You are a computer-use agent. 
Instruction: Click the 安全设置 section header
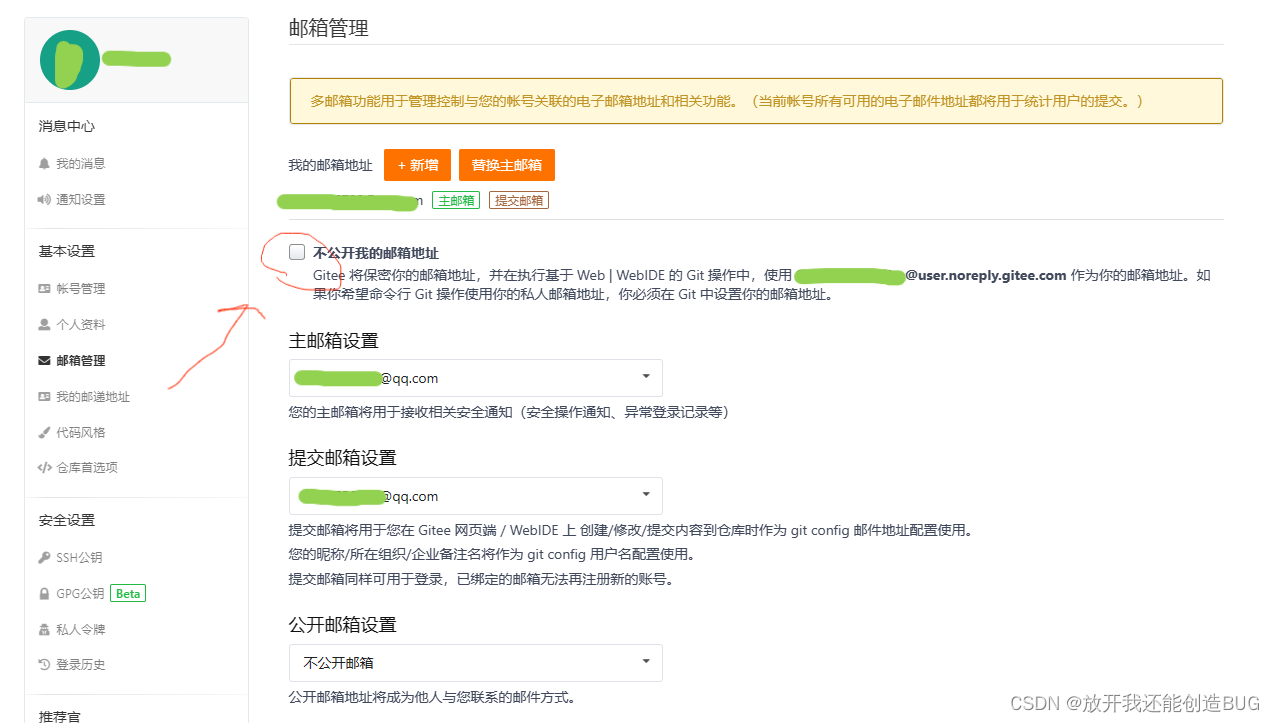point(67,520)
